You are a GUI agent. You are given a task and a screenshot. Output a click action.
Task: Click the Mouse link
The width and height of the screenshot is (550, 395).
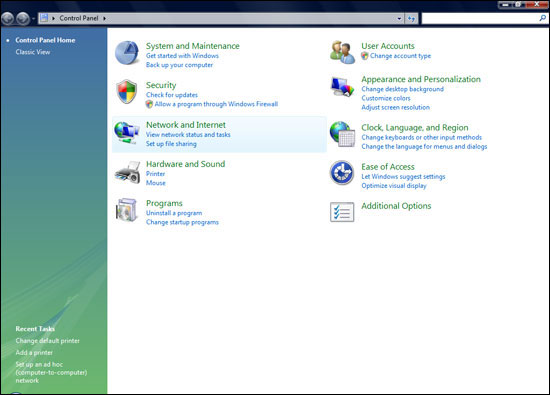[155, 183]
